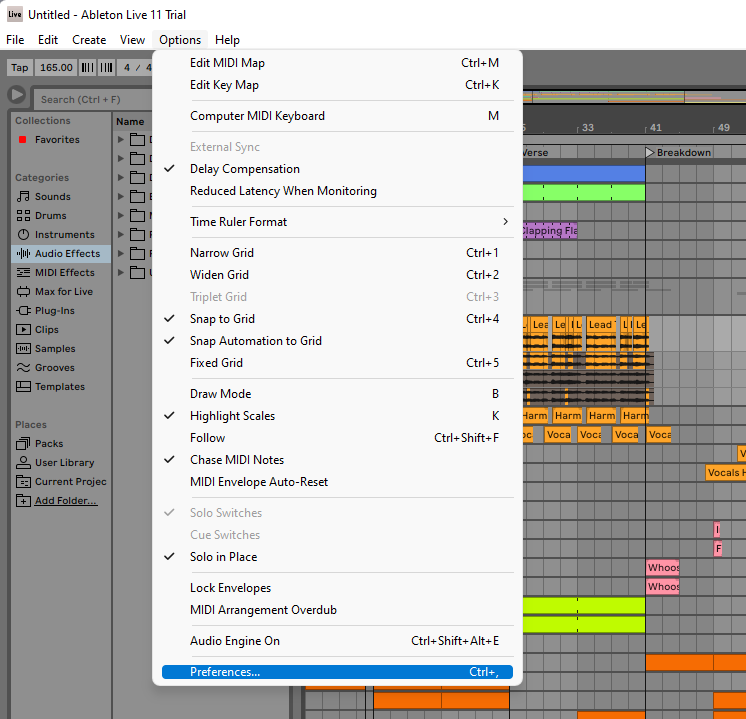Click the first metronome bars icon
746x719 pixels.
click(88, 68)
